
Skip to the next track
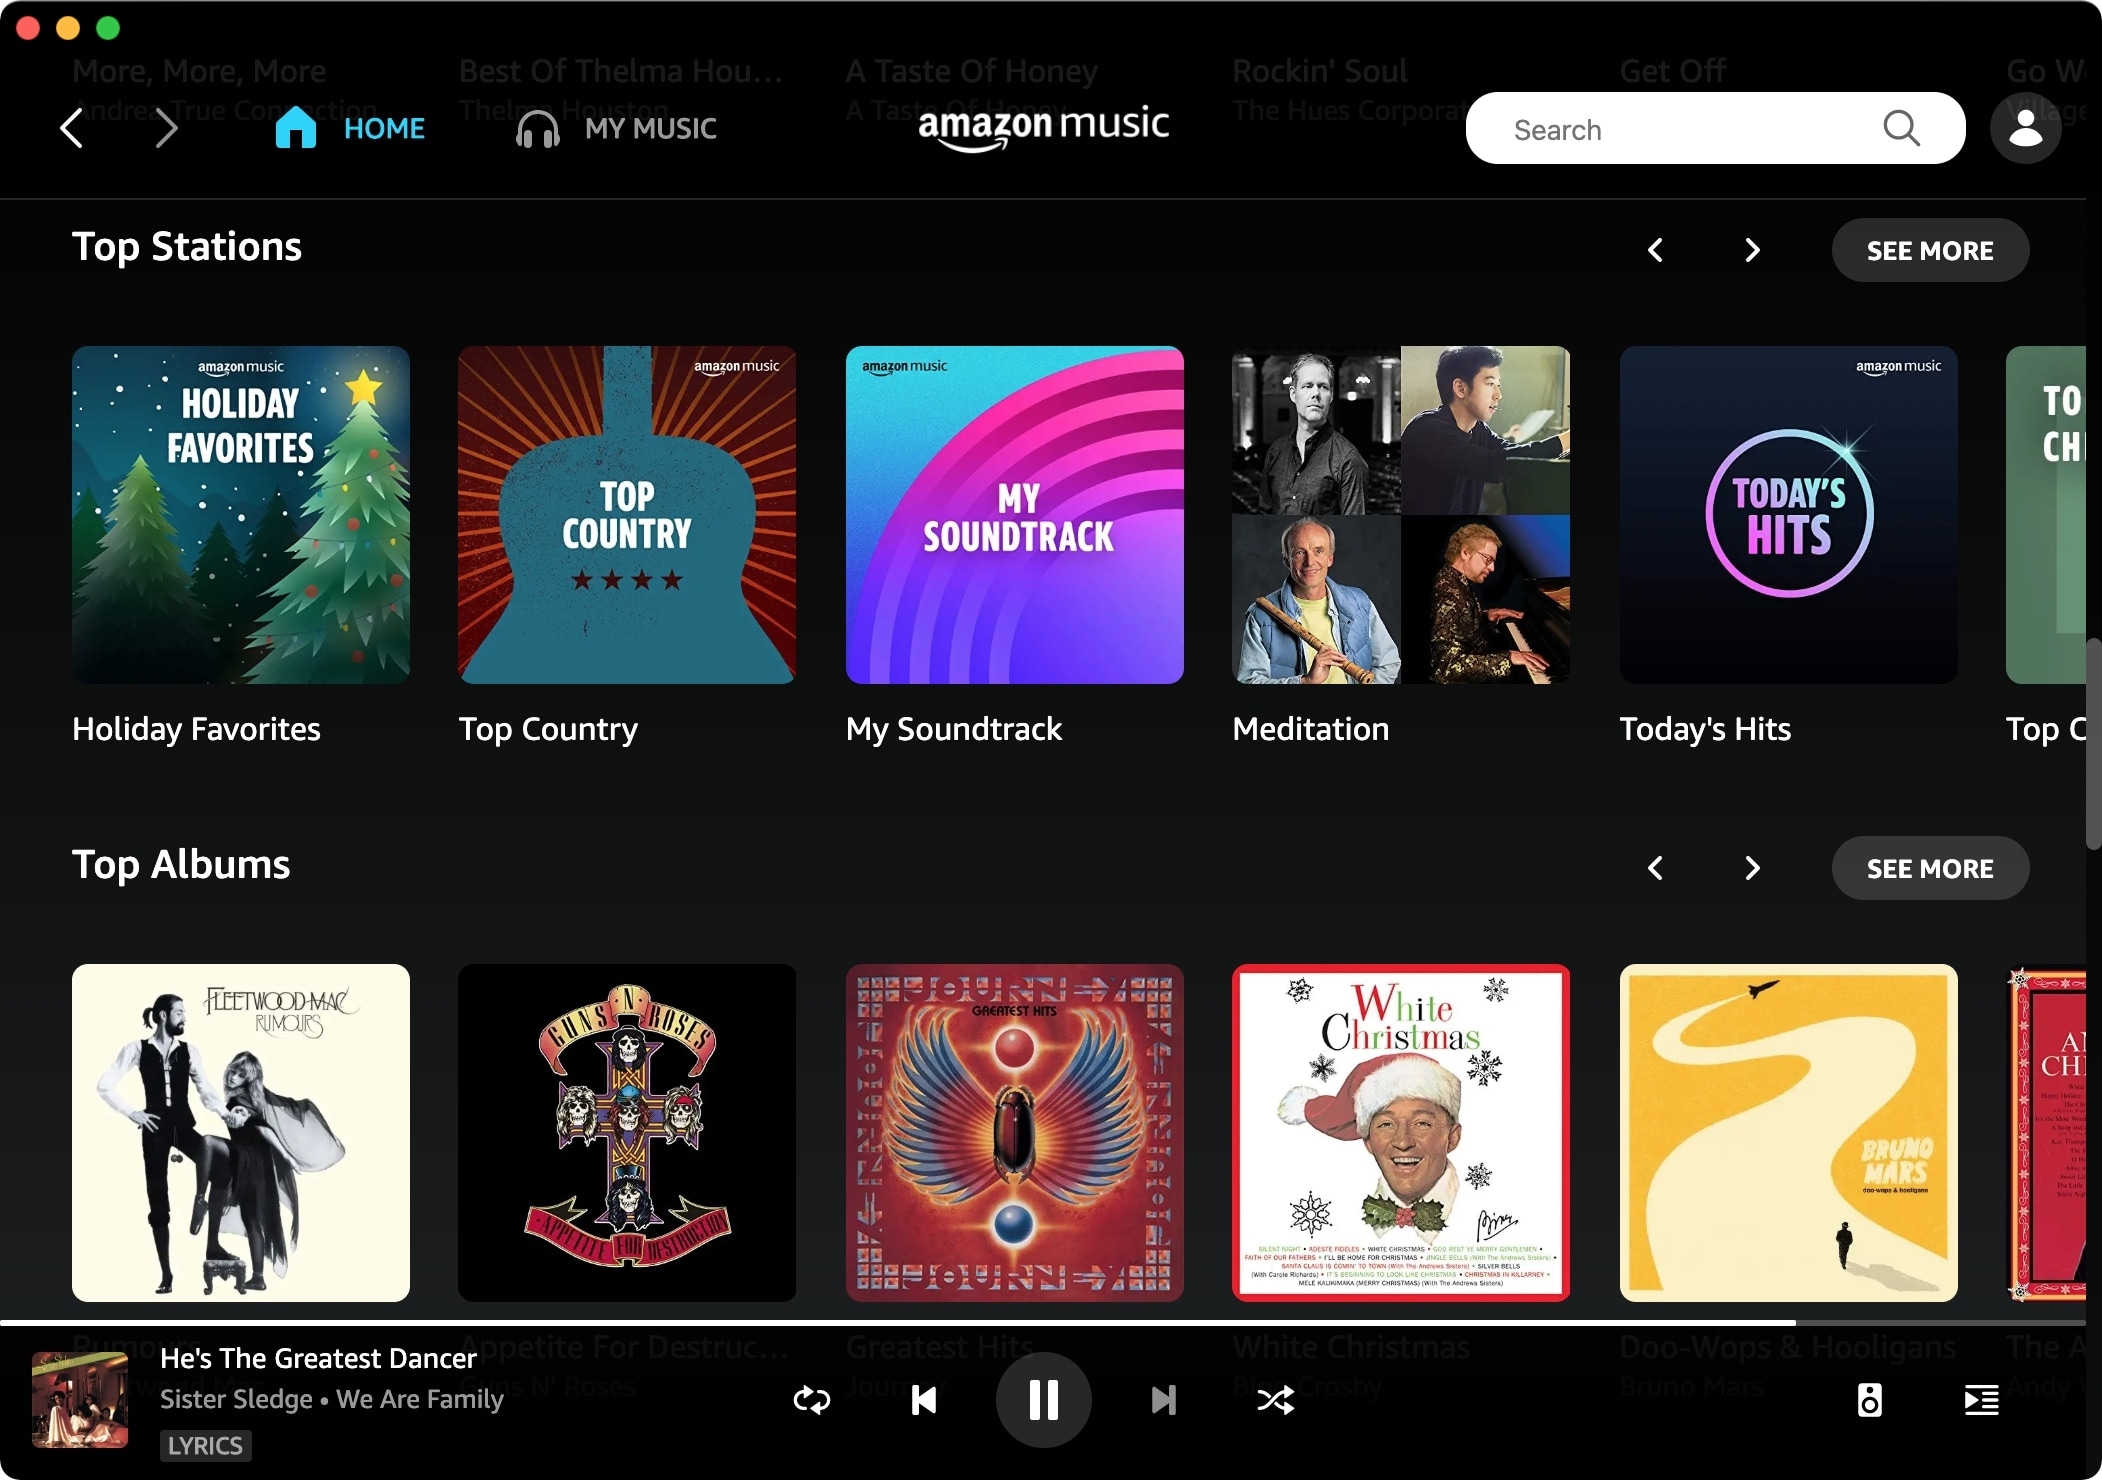coord(1163,1400)
